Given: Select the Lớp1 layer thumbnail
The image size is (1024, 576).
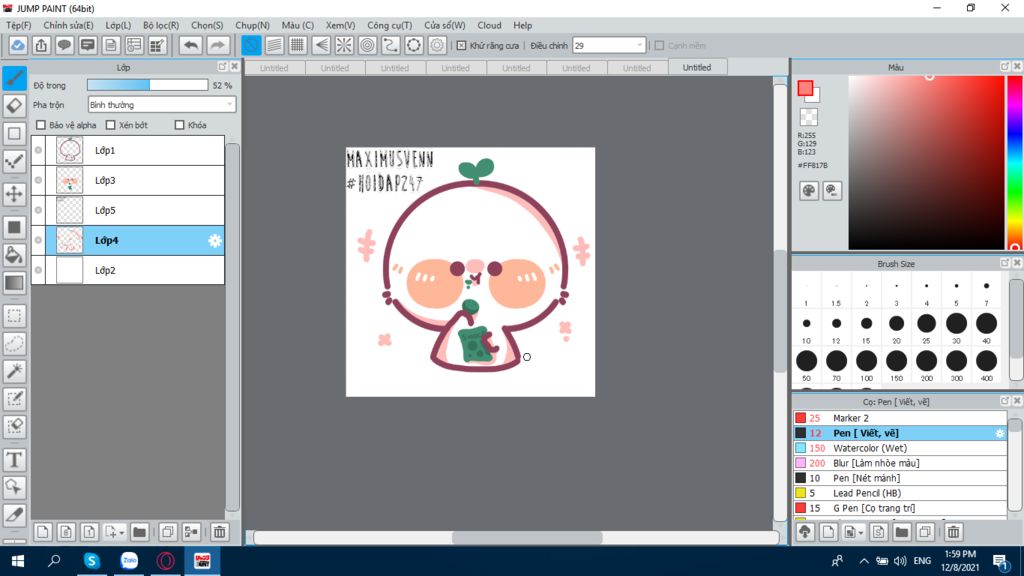Looking at the screenshot, I should [x=69, y=150].
